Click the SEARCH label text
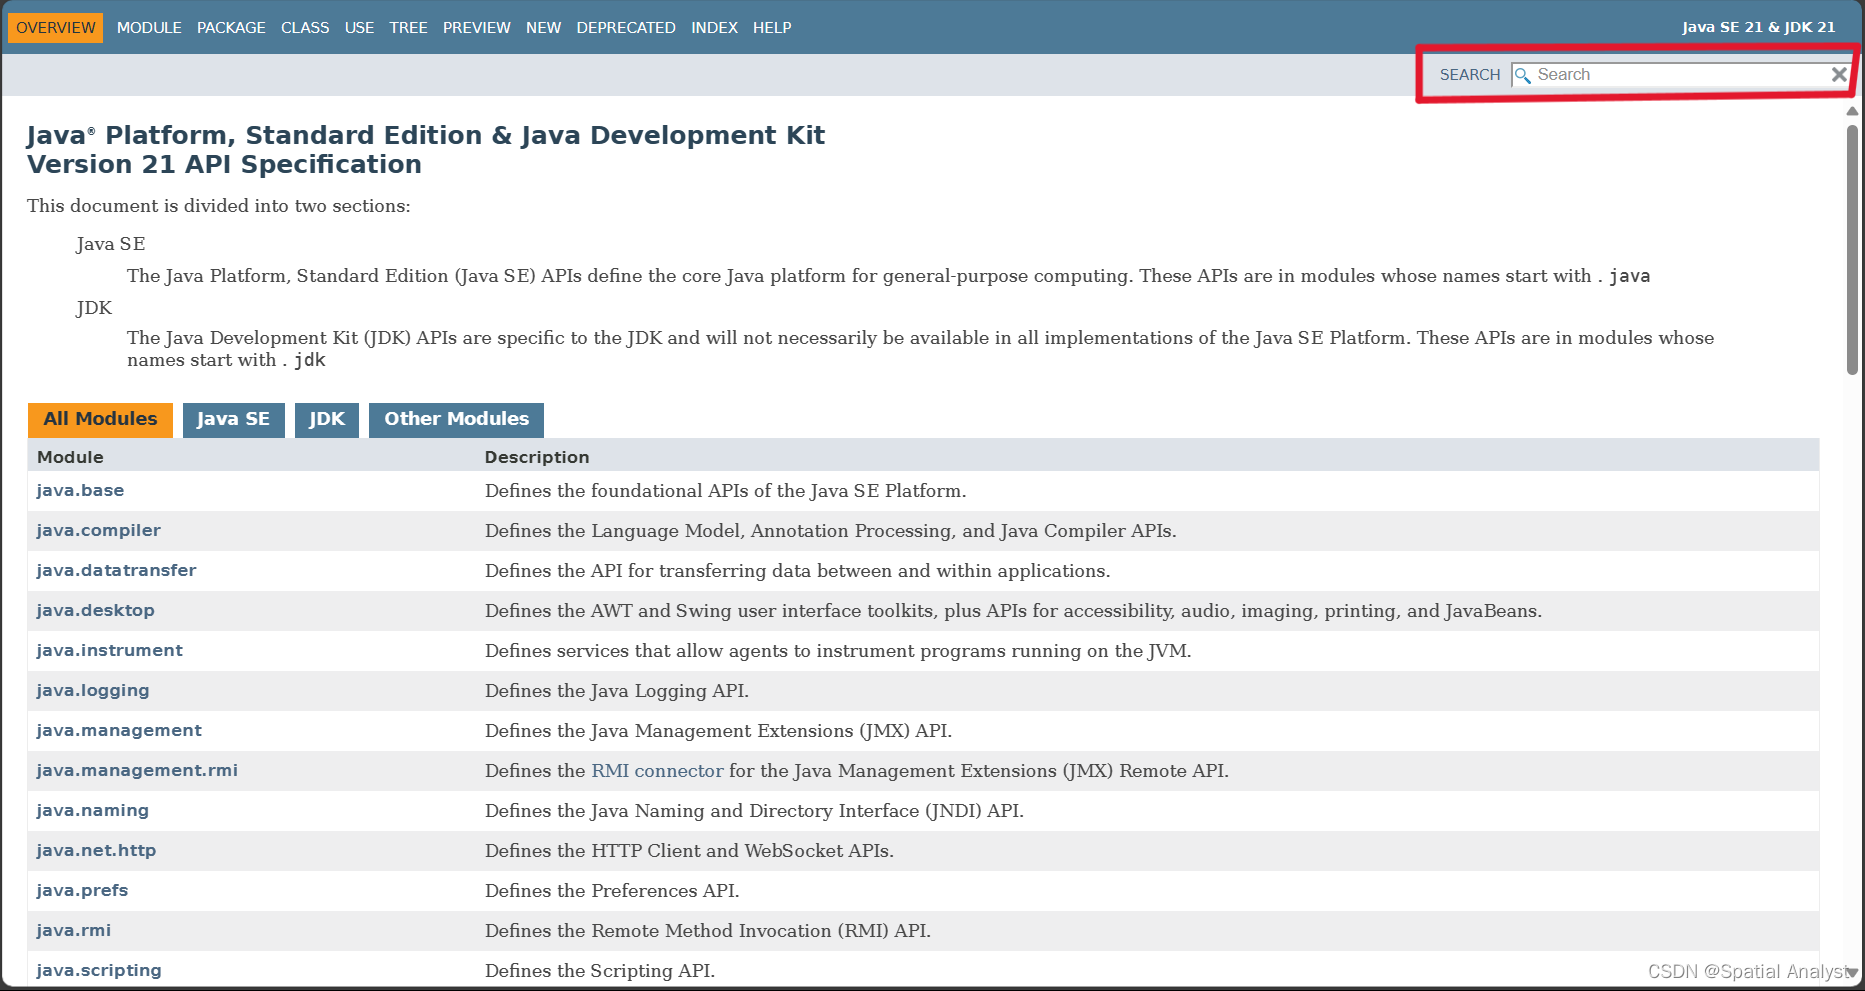 coord(1470,75)
